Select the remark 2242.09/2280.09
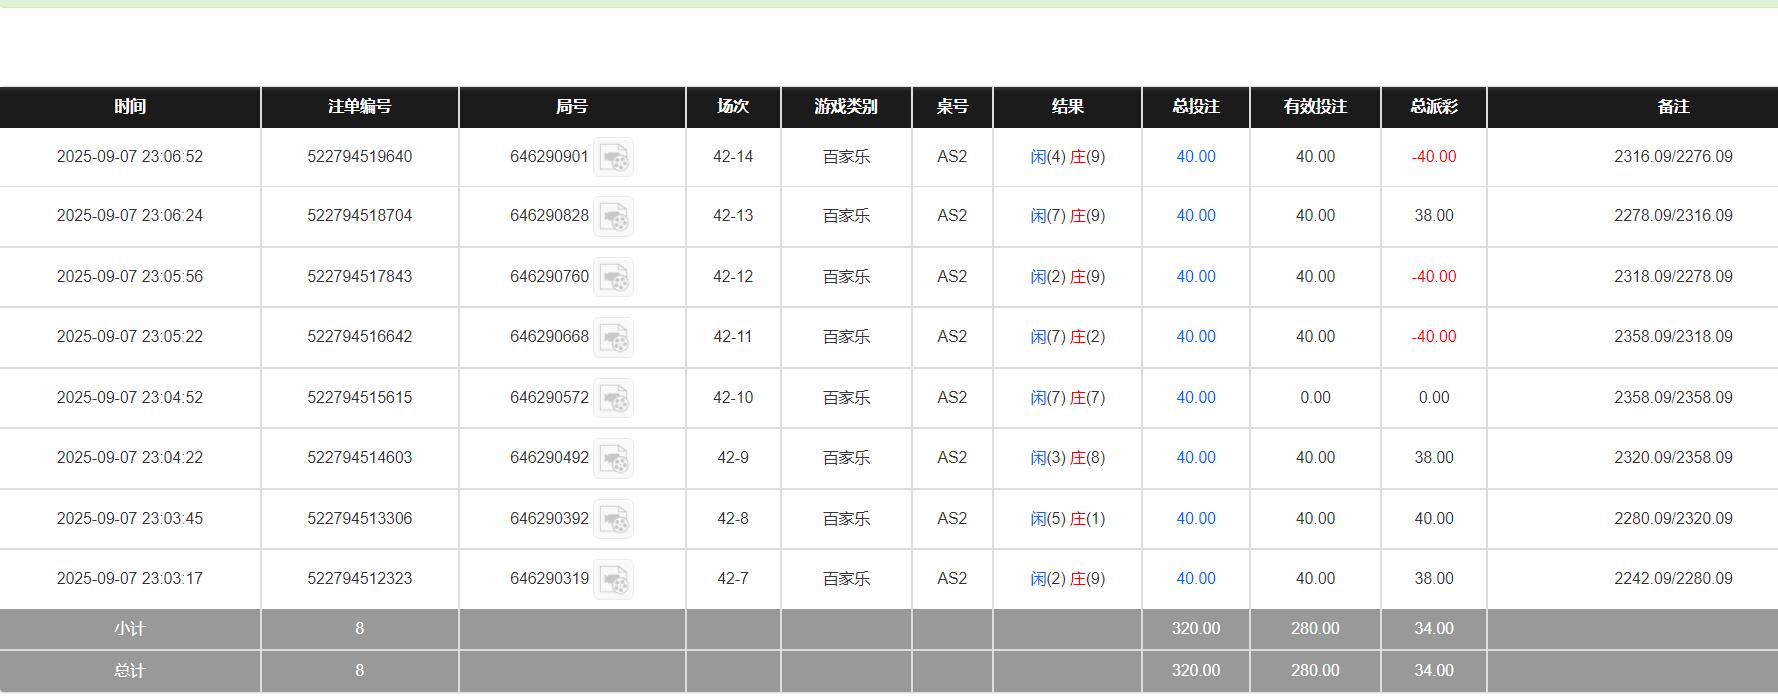Screen dimensions: 1778x696 (x=1672, y=579)
